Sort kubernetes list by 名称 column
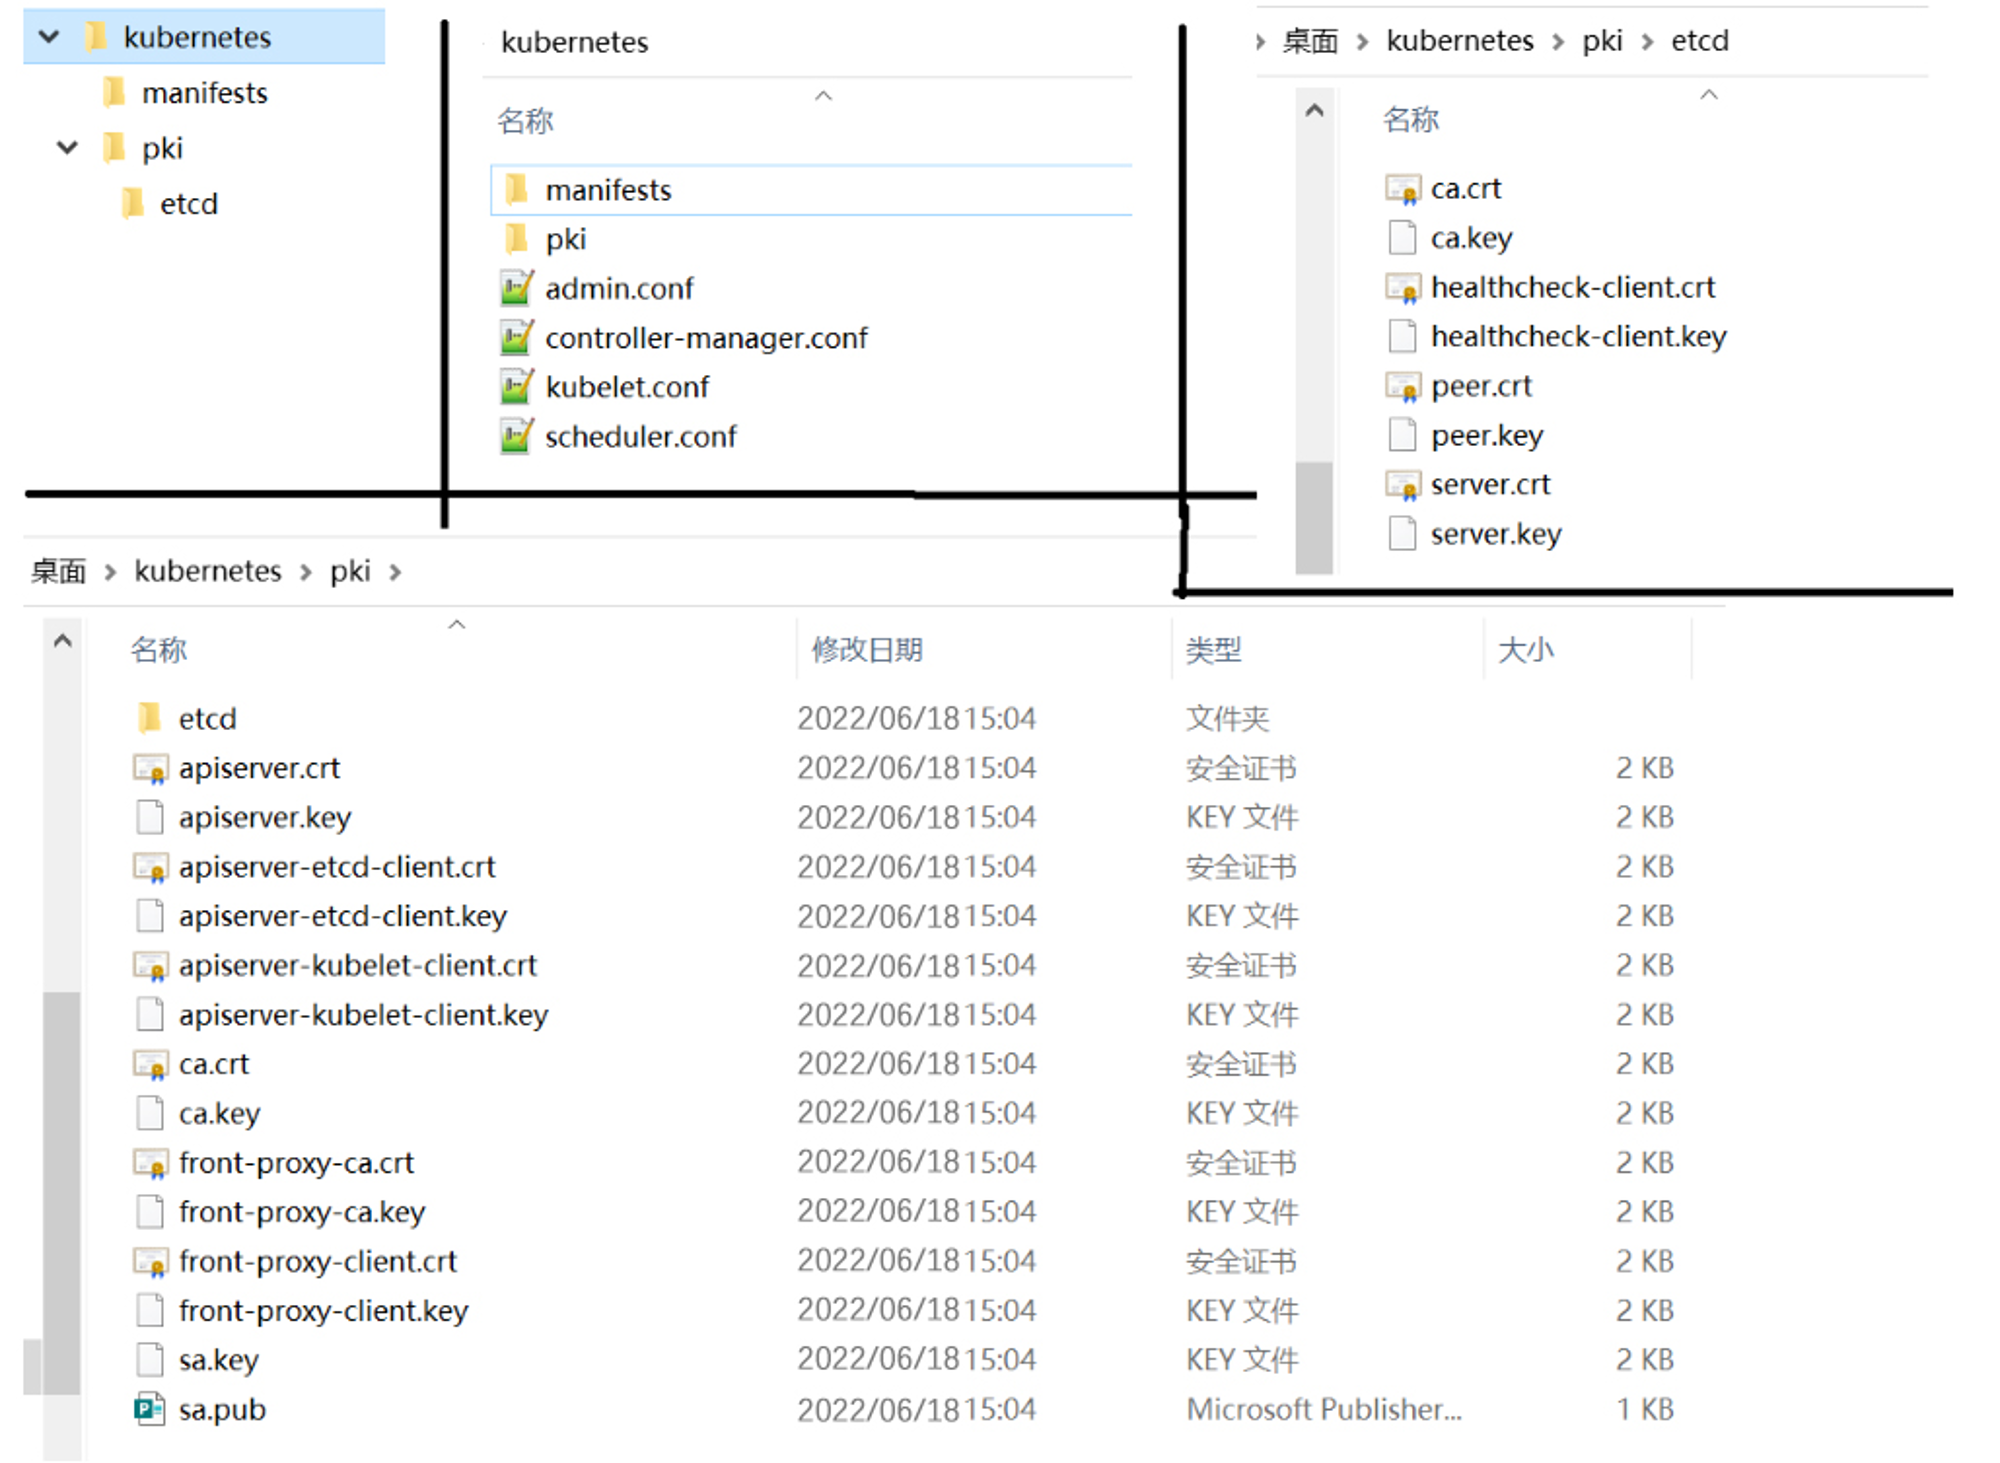Screen dimensions: 2000x1463 [x=525, y=121]
